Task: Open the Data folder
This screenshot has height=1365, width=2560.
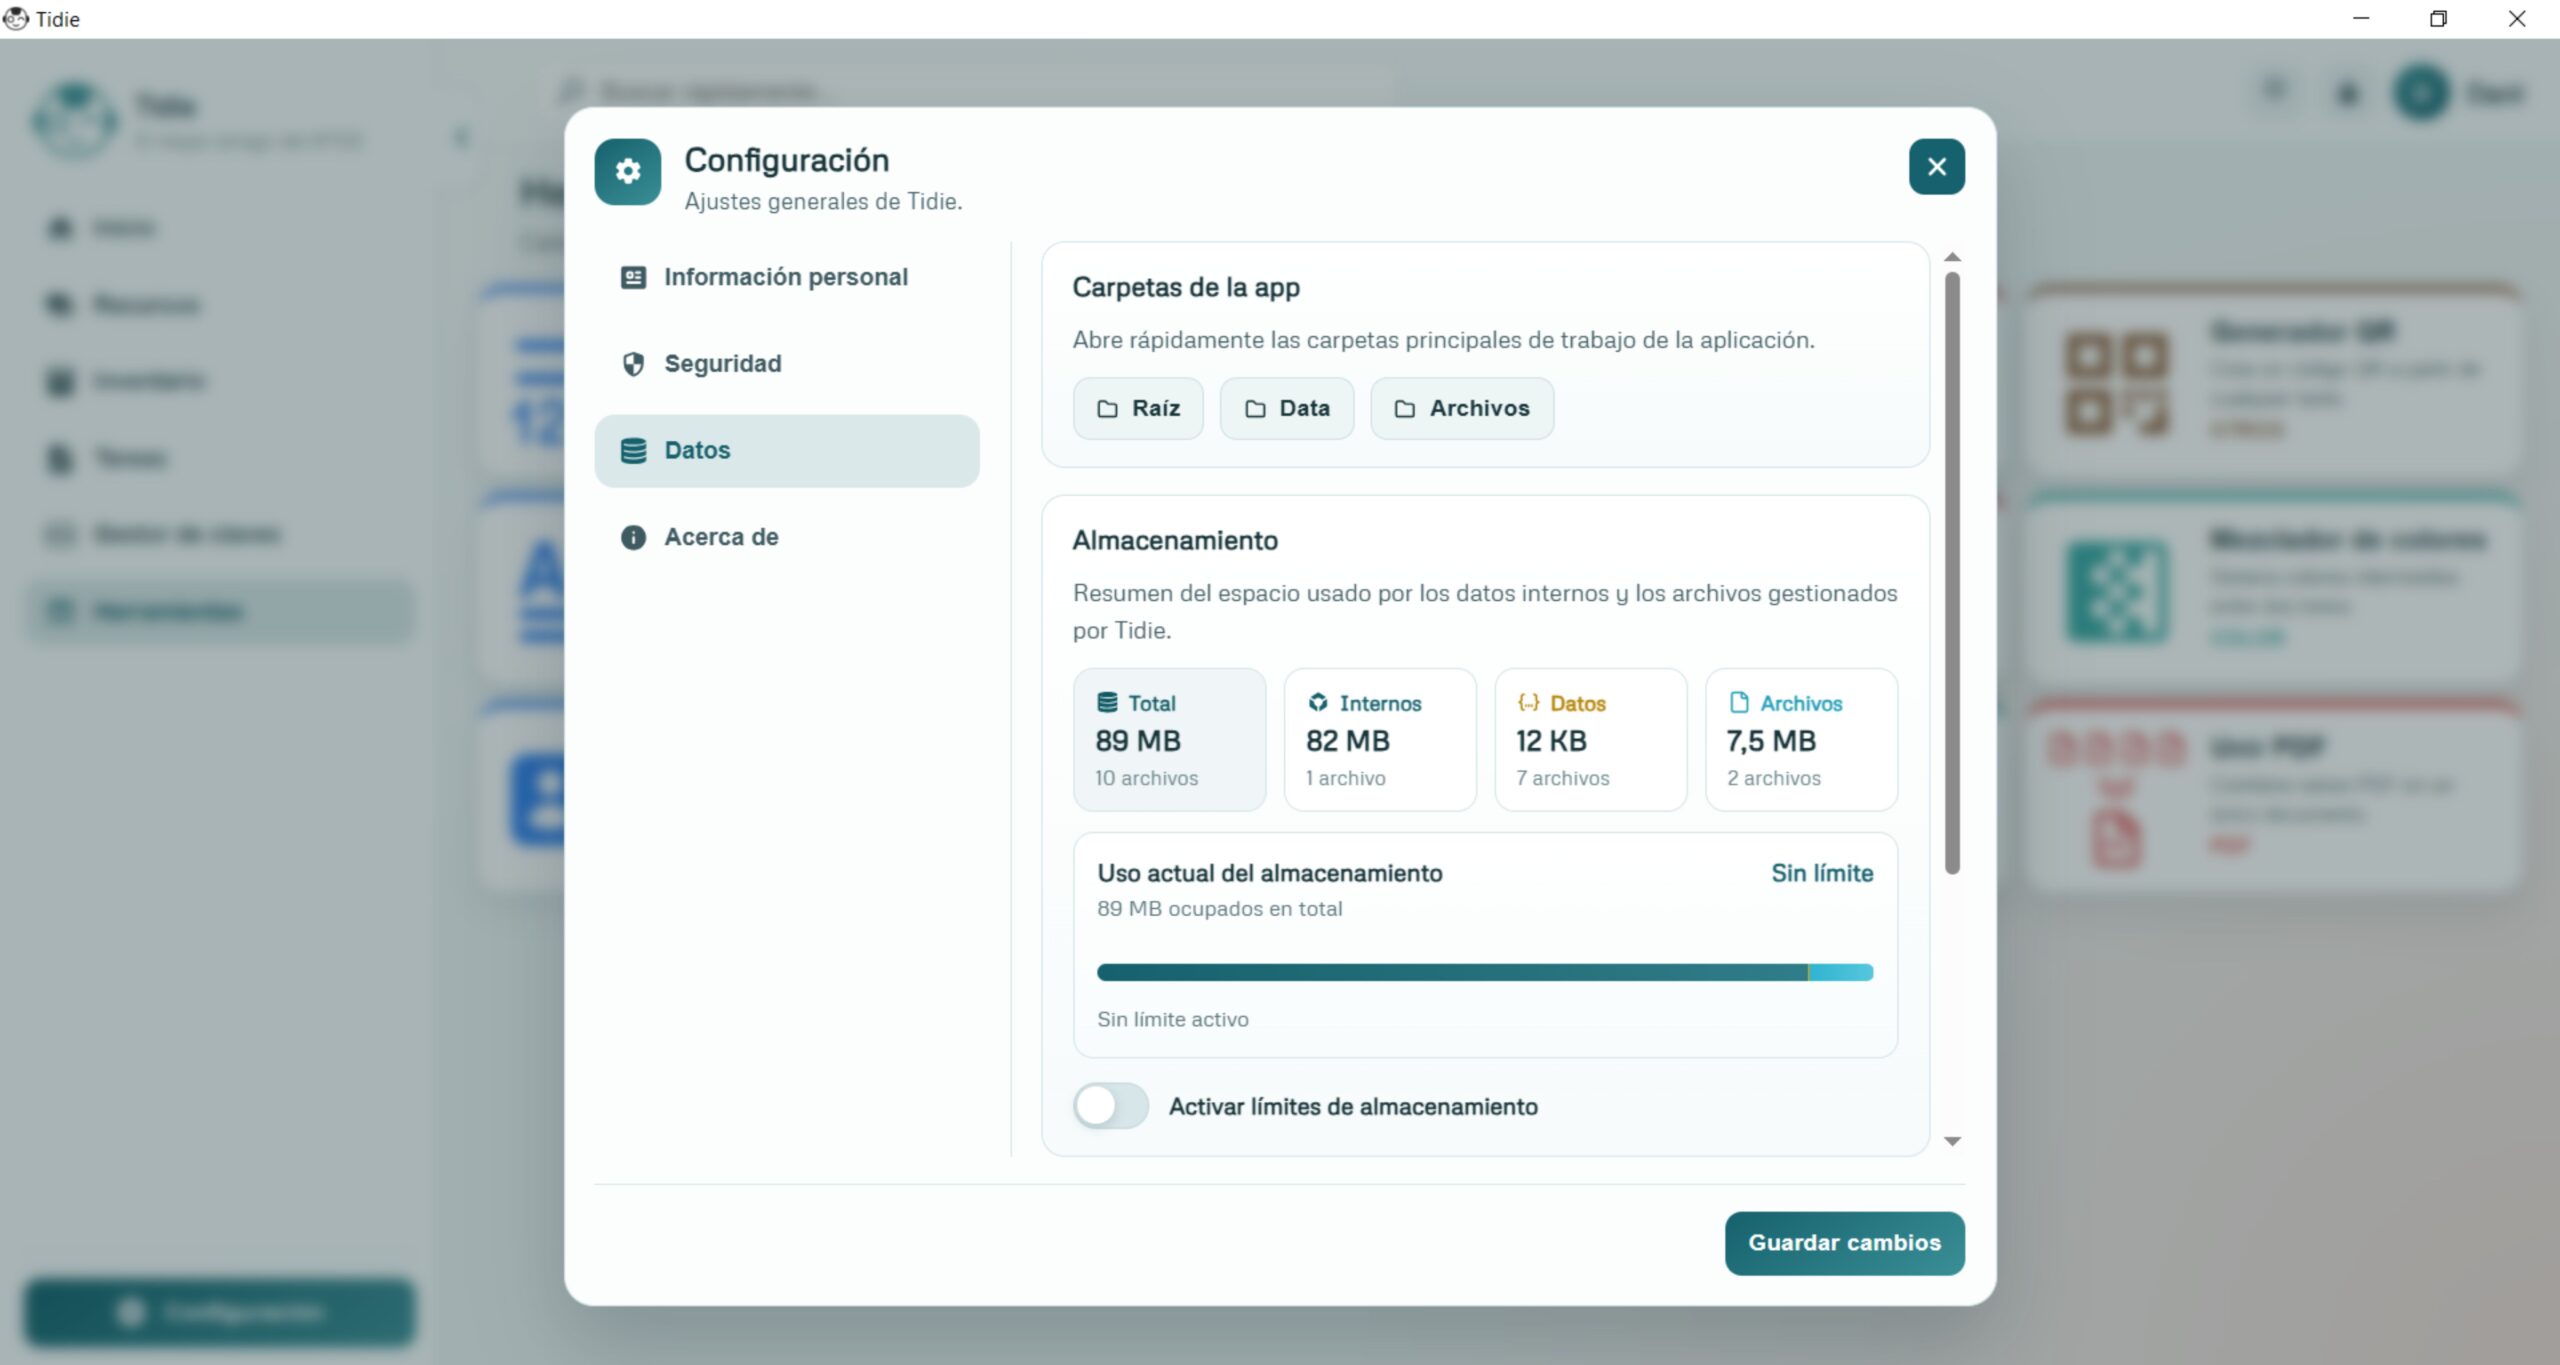Action: (1286, 408)
